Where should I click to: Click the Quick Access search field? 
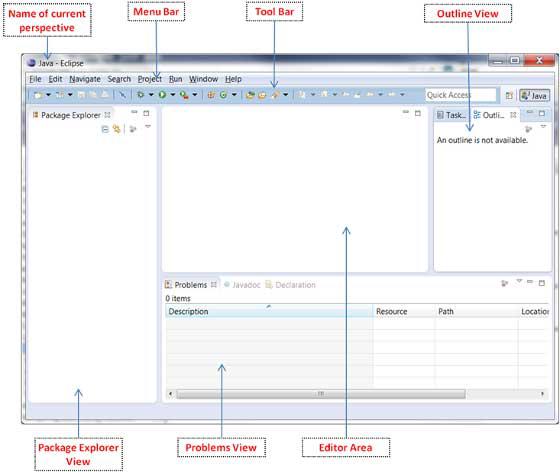point(461,95)
